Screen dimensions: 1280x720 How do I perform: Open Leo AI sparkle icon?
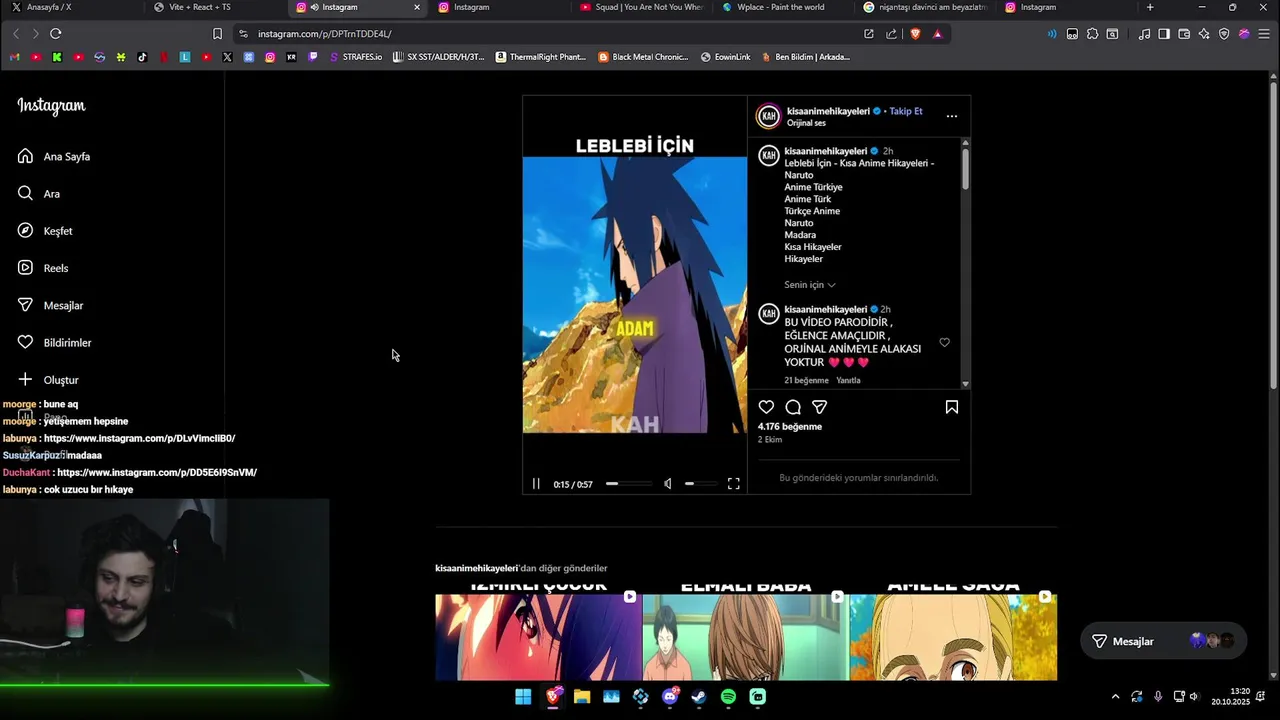[x=1204, y=34]
